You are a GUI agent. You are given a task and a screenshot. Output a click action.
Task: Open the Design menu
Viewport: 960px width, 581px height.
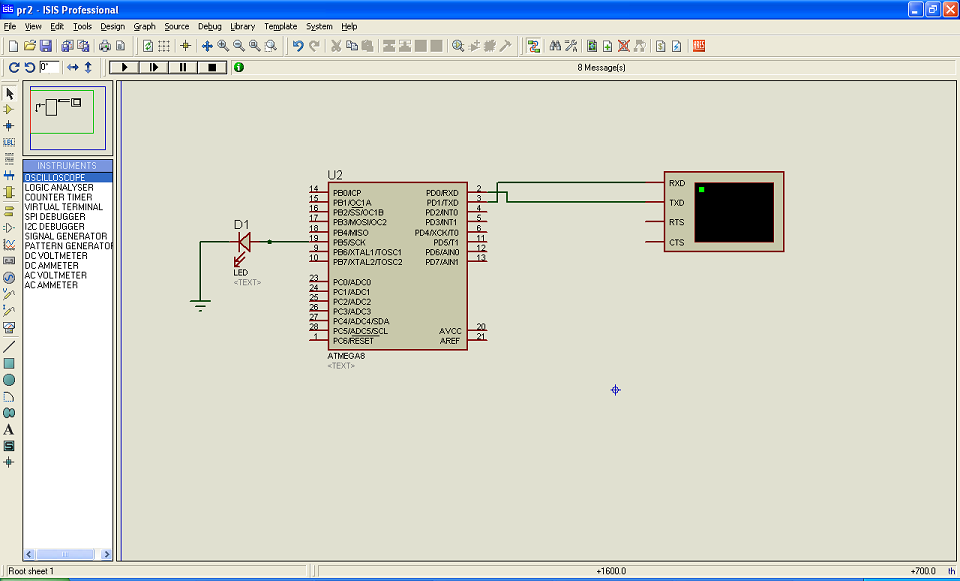tap(112, 26)
